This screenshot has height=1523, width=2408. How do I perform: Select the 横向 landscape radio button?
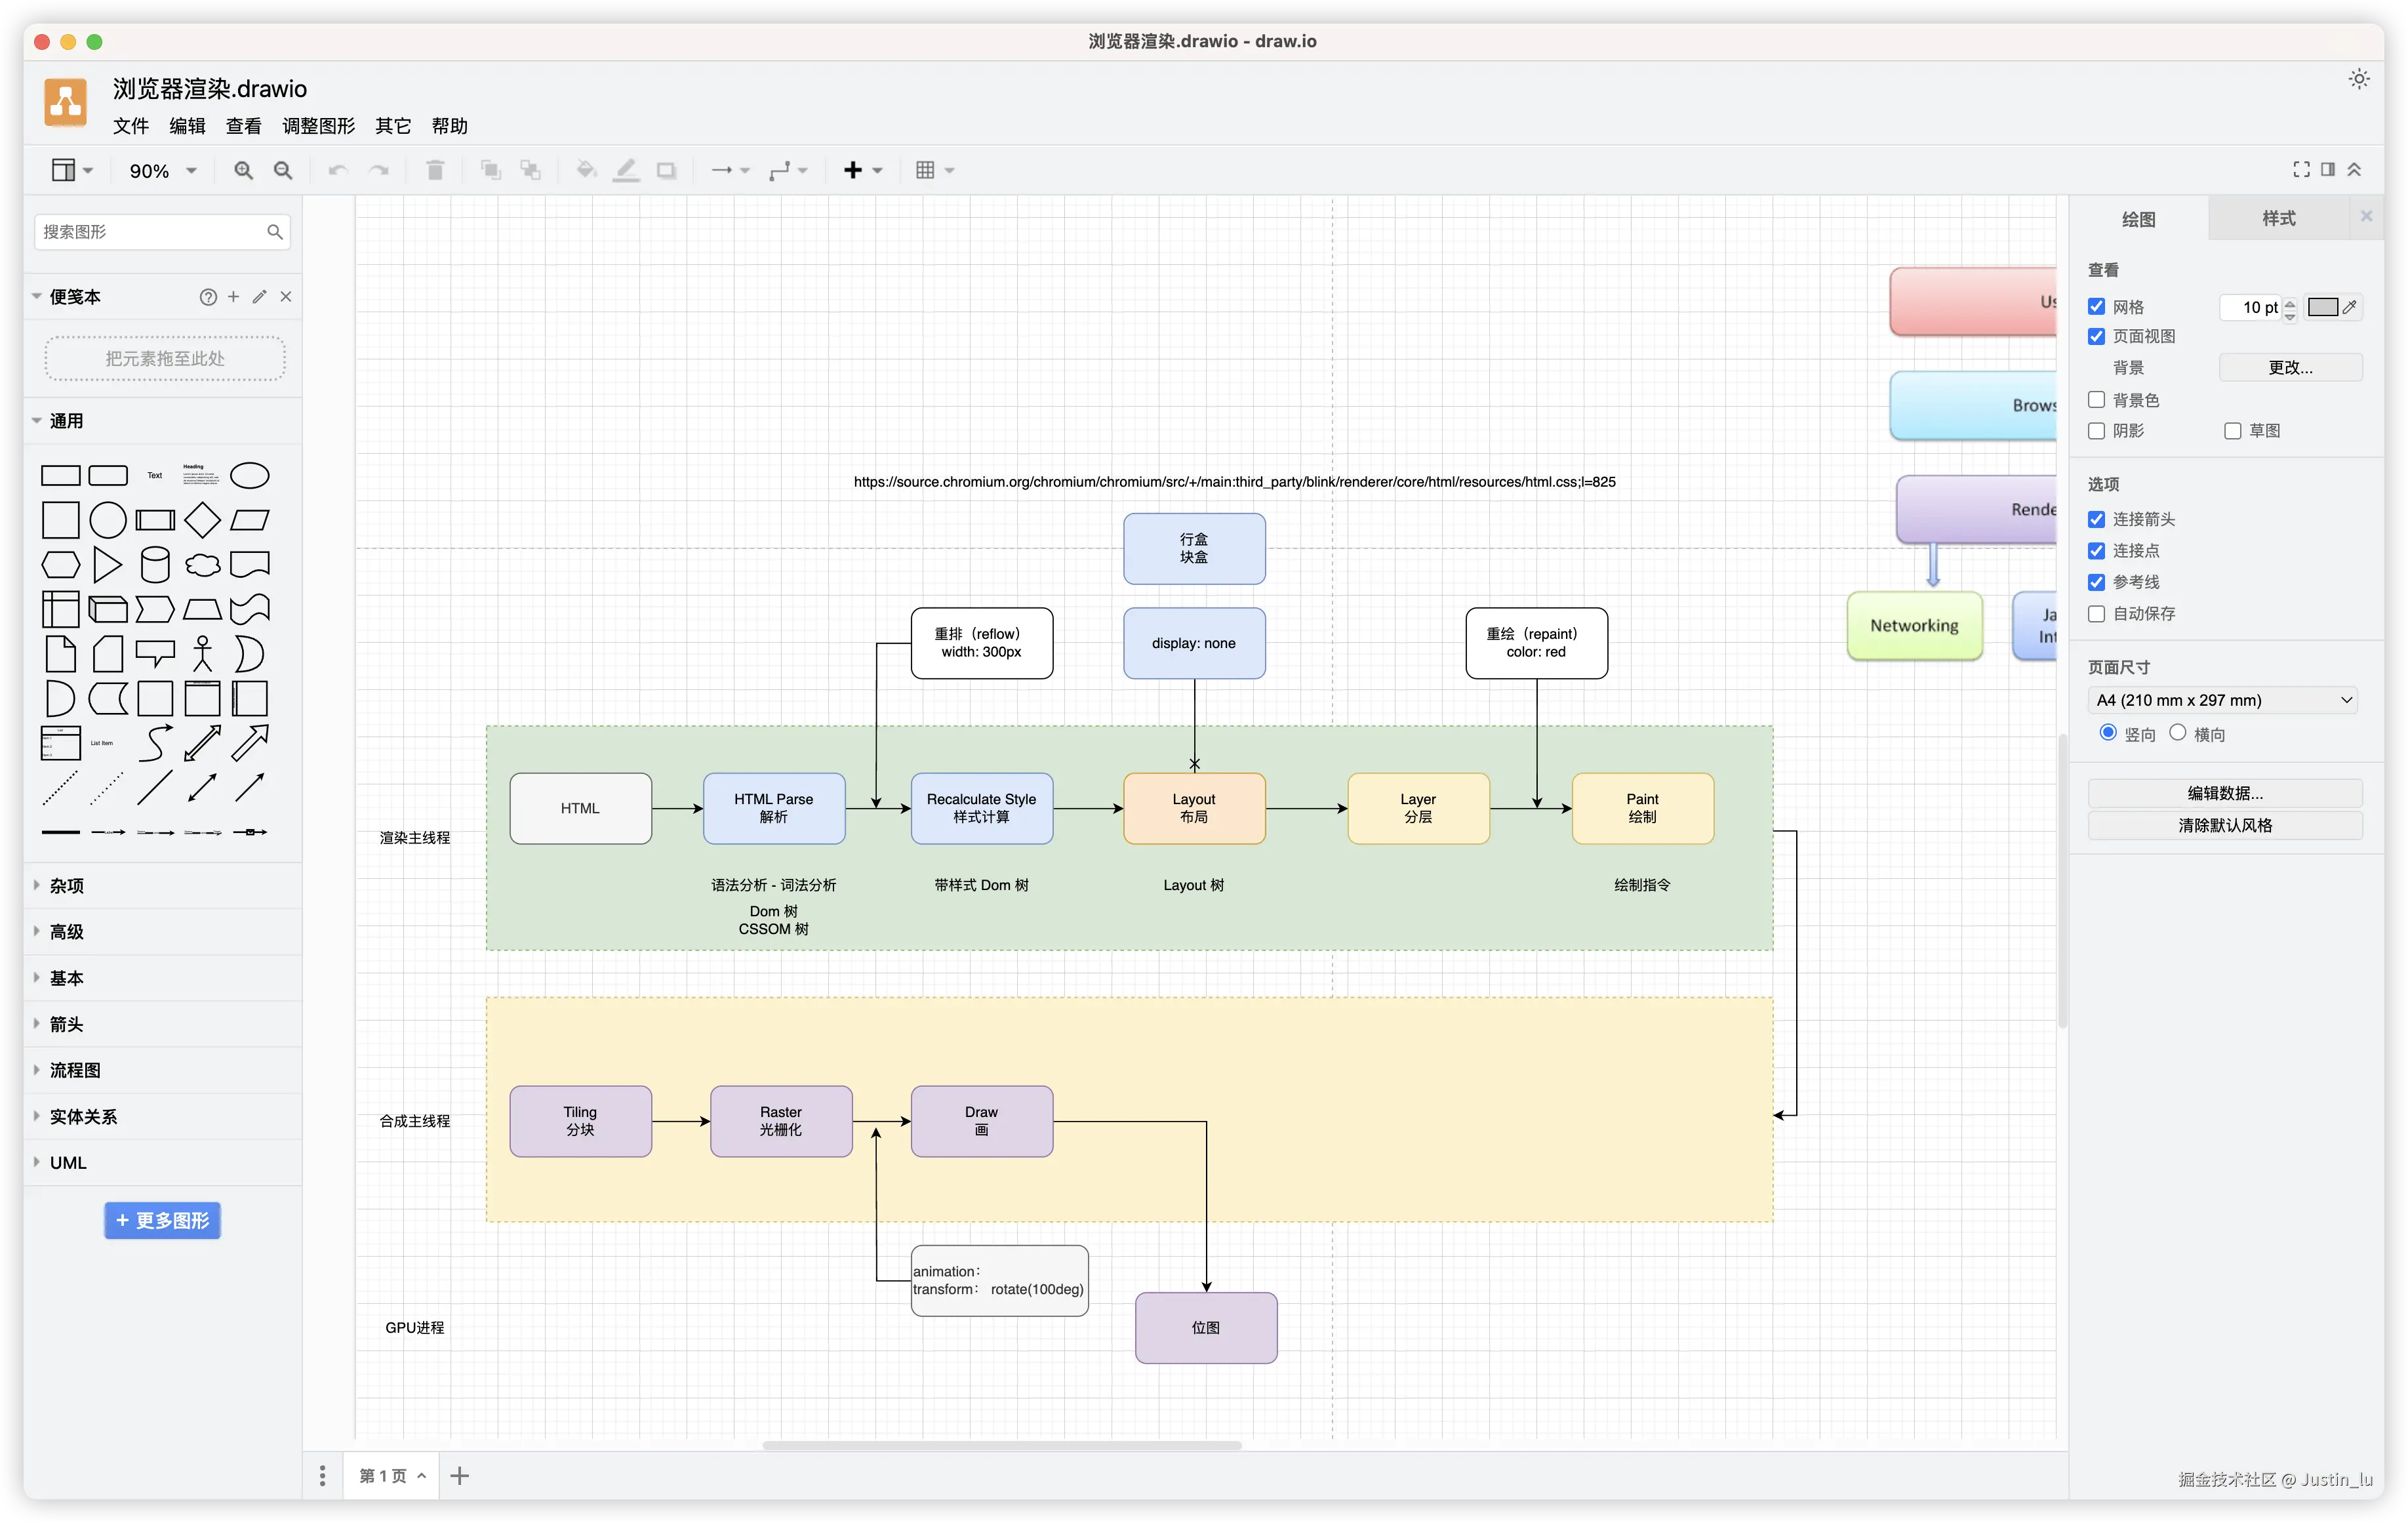(x=2178, y=733)
